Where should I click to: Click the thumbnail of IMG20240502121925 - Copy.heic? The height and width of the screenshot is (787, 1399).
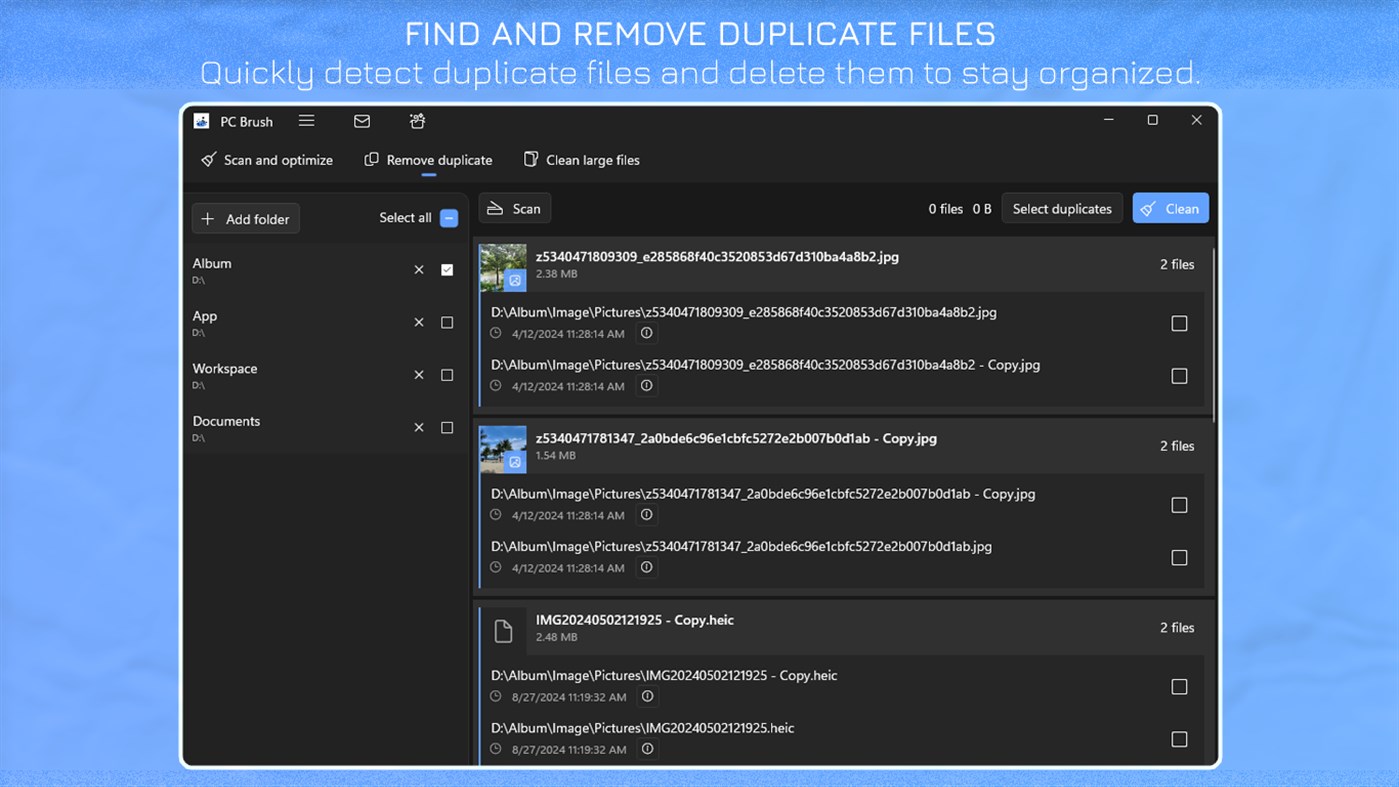point(503,631)
